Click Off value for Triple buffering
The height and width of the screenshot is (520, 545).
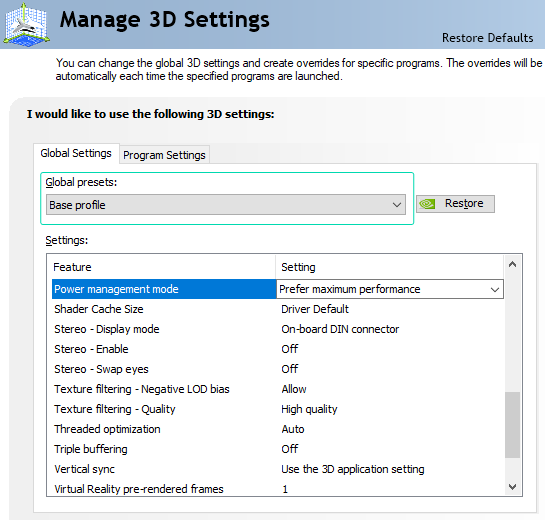coord(290,449)
